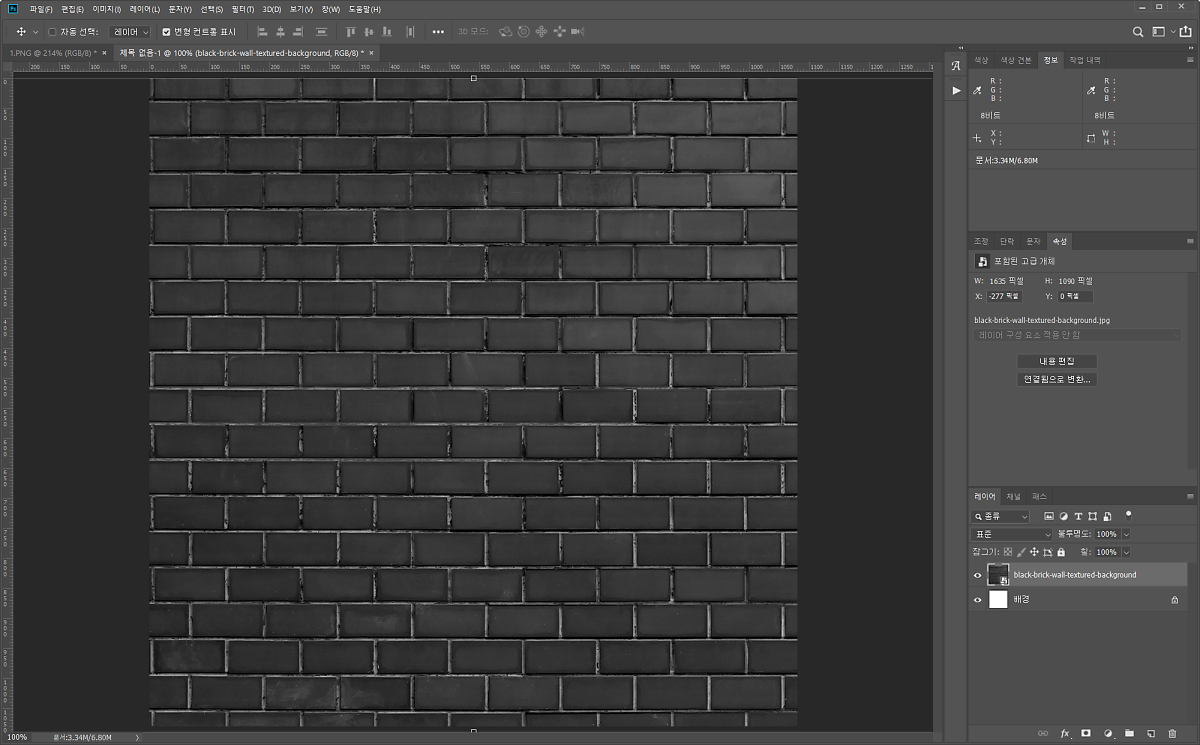Open the 레이어 auto-select target dropdown

(130, 32)
